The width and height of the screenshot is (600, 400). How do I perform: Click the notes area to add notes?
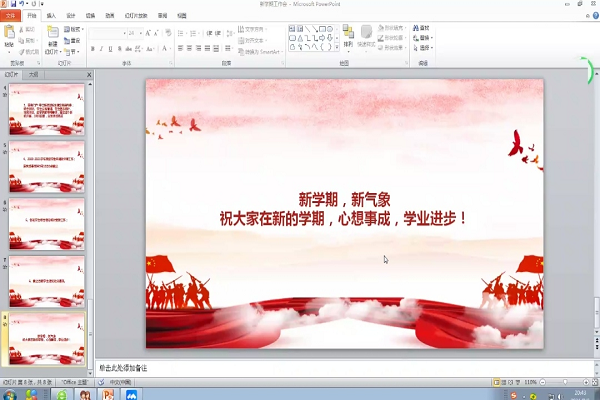[x=300, y=368]
